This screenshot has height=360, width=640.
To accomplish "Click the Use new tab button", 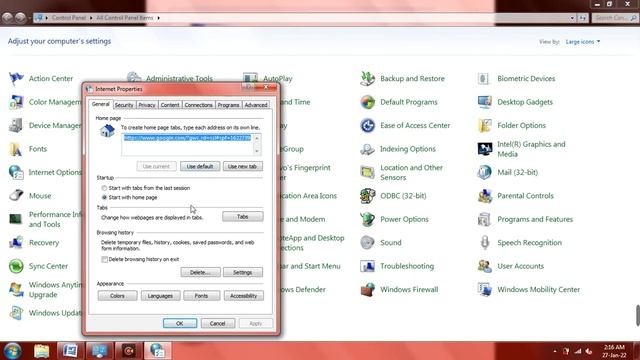I will pos(242,167).
